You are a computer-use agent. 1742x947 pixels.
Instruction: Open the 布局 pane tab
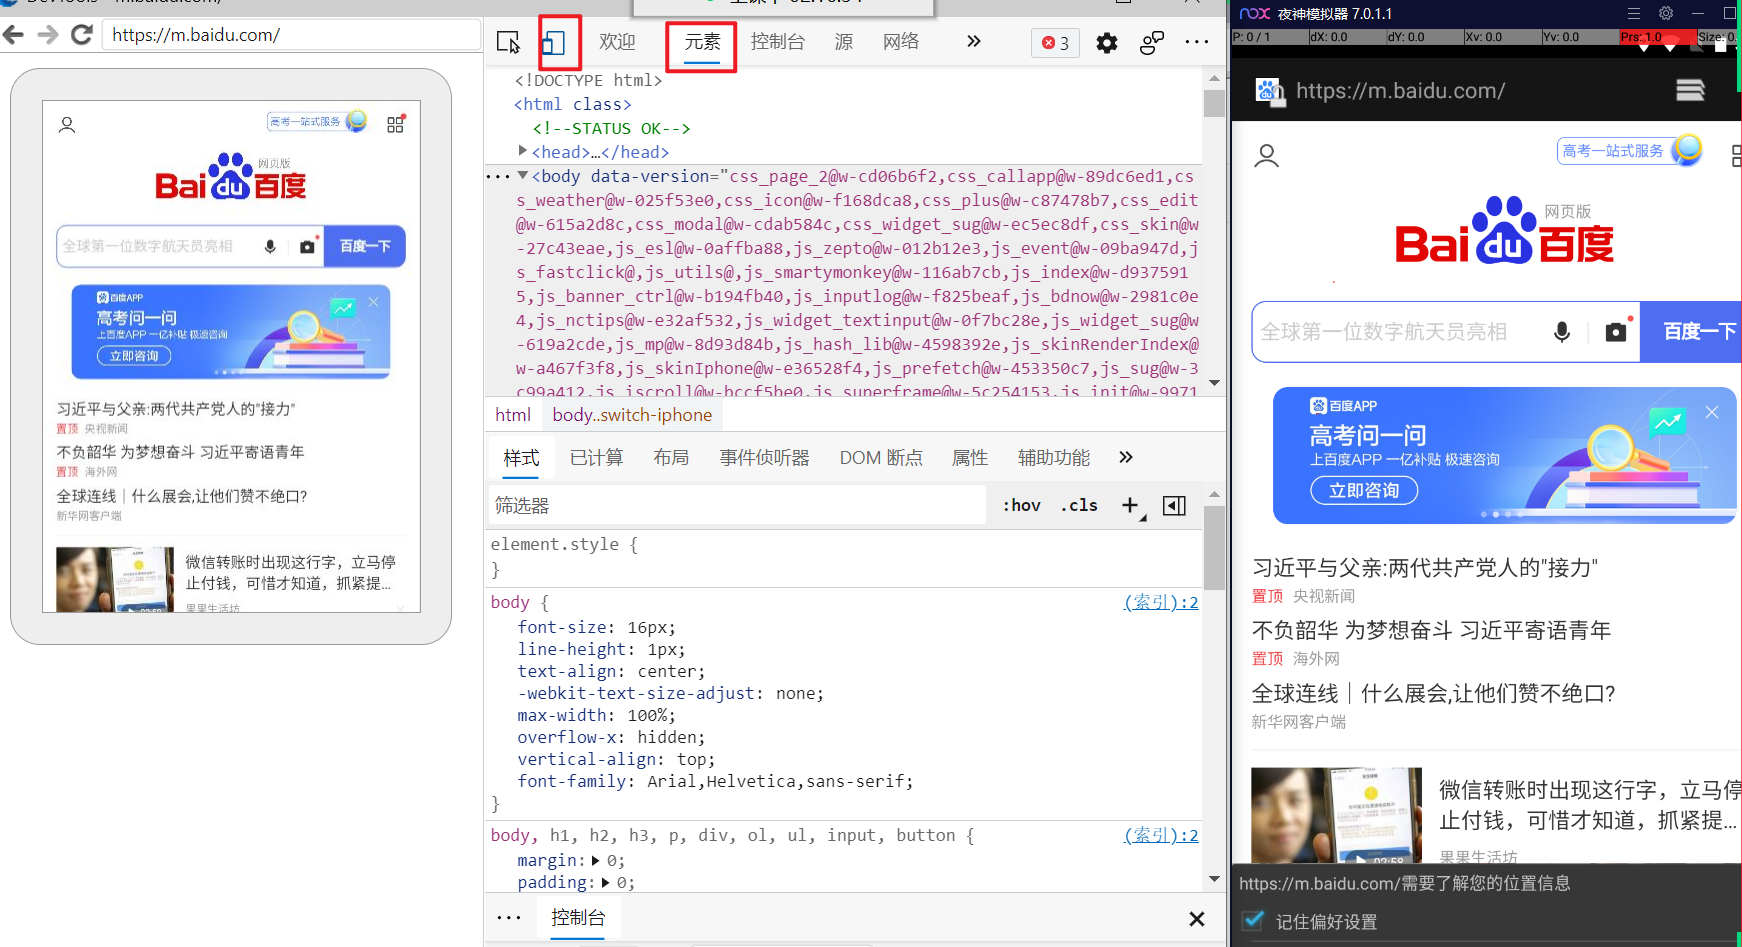click(x=671, y=458)
